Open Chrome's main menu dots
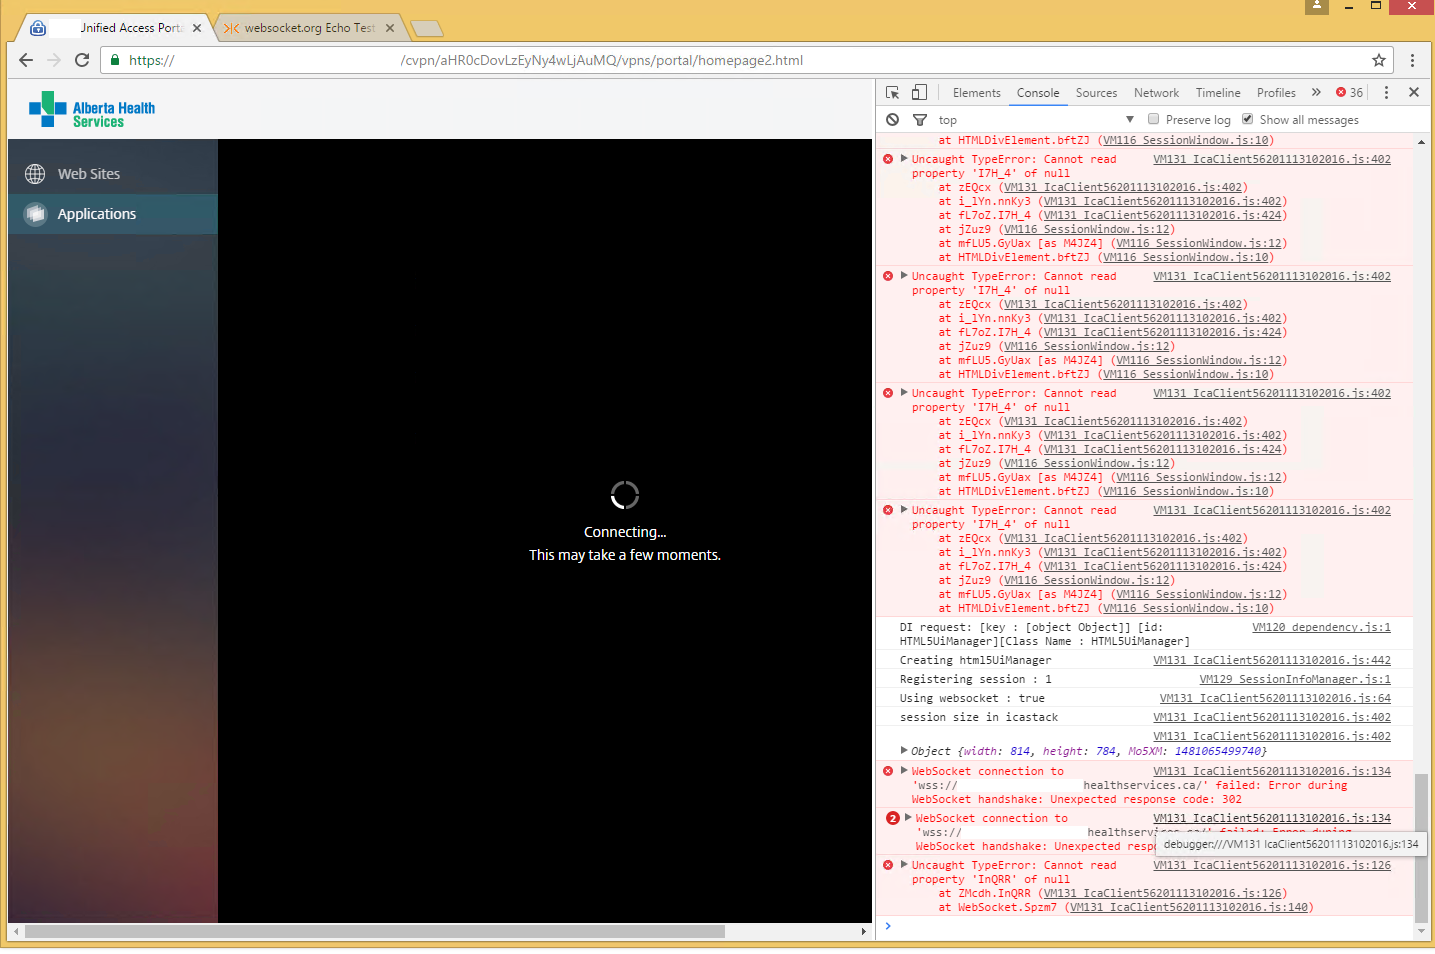The width and height of the screenshot is (1435, 954). pos(1413,60)
